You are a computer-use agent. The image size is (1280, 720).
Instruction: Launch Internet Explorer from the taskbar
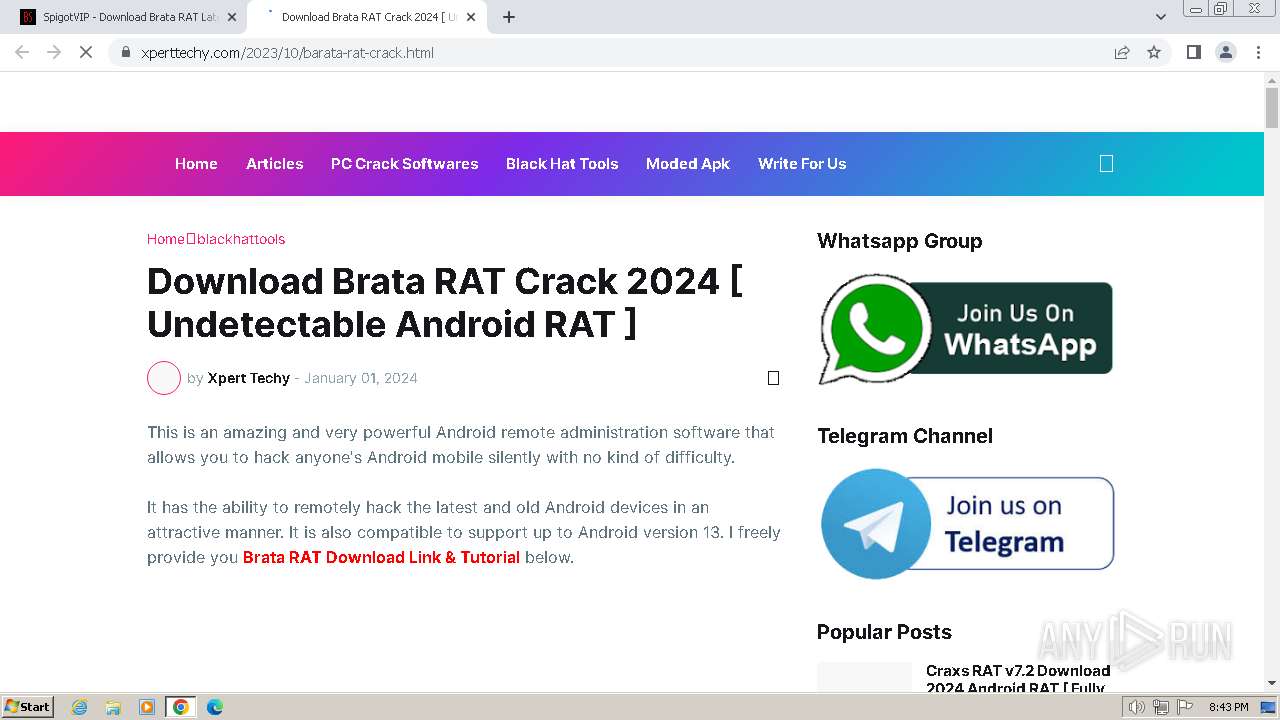[79, 707]
